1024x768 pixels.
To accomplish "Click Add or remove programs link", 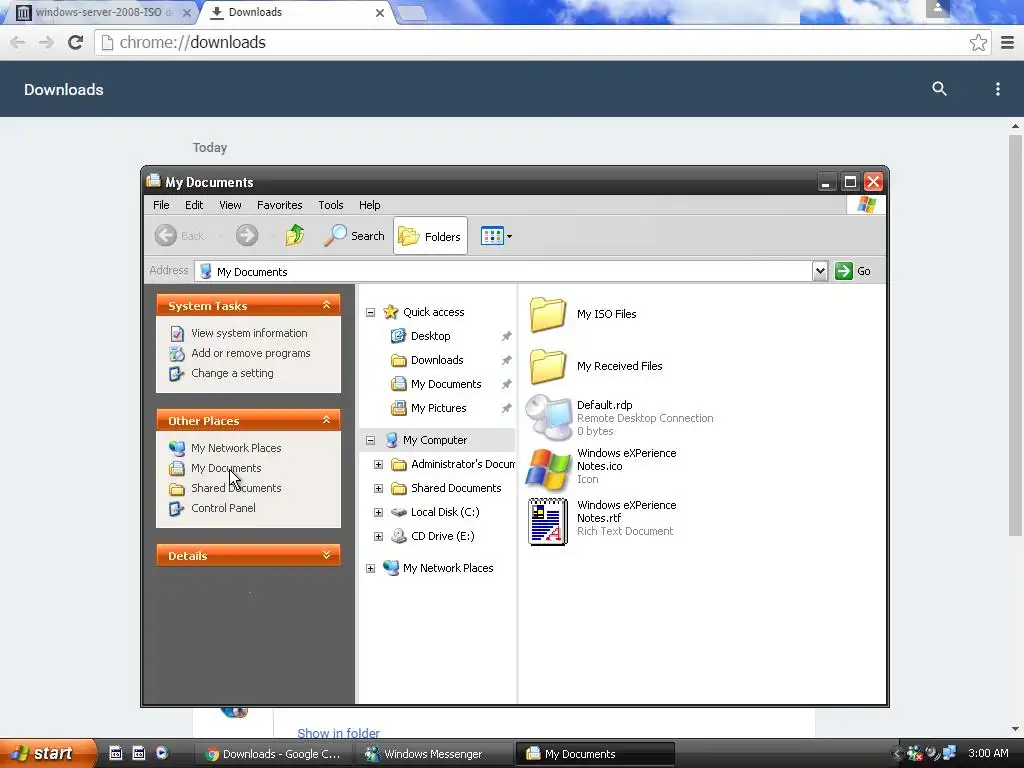I will click(x=251, y=353).
